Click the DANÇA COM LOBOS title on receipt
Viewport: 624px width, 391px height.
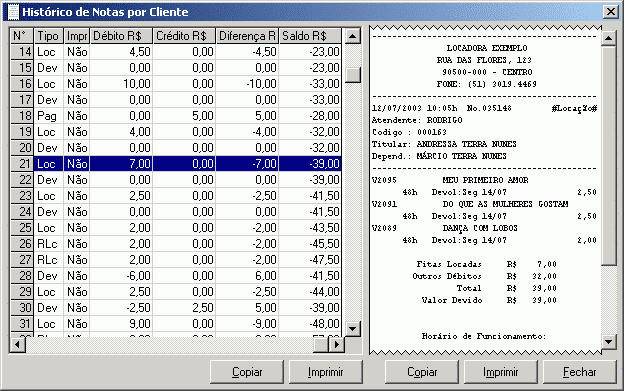coord(480,228)
